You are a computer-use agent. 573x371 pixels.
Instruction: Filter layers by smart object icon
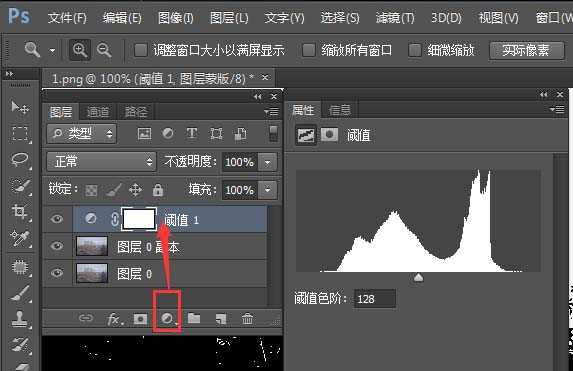point(240,134)
